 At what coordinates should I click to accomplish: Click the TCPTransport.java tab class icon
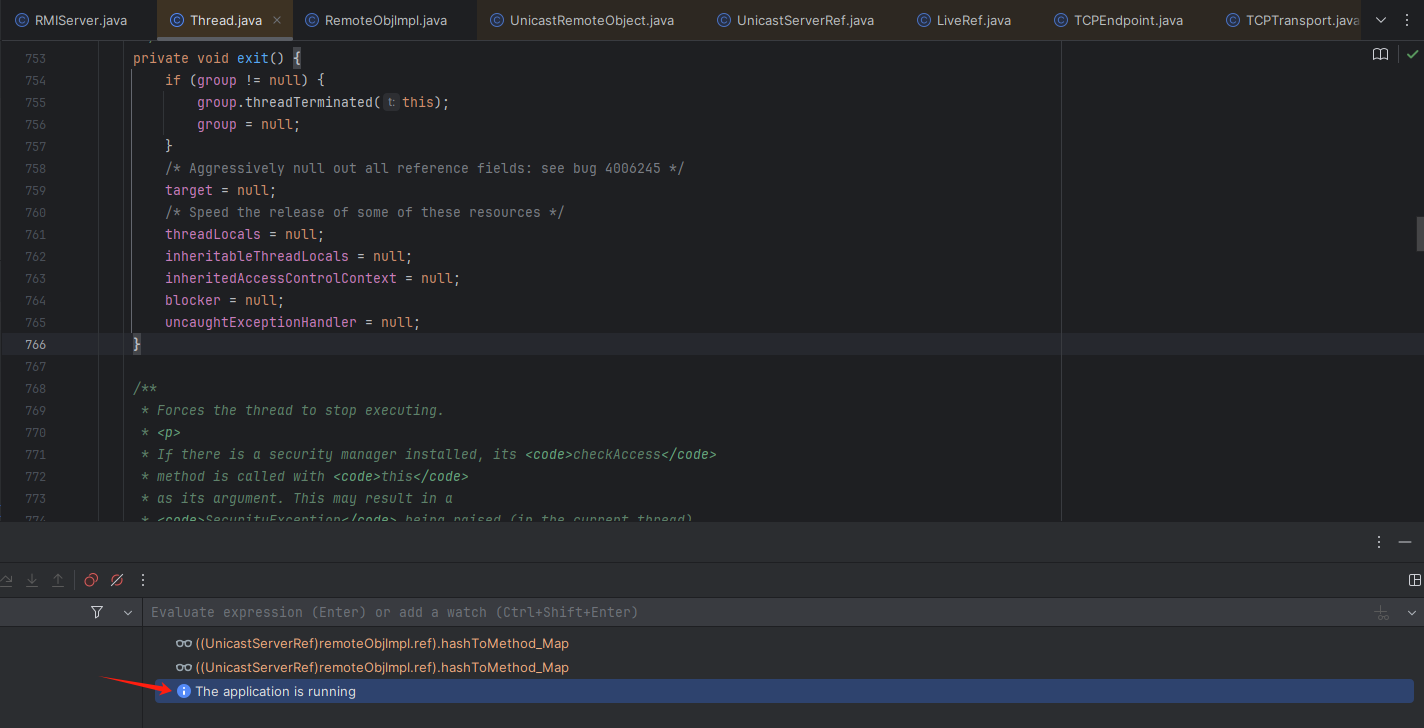pos(1233,20)
